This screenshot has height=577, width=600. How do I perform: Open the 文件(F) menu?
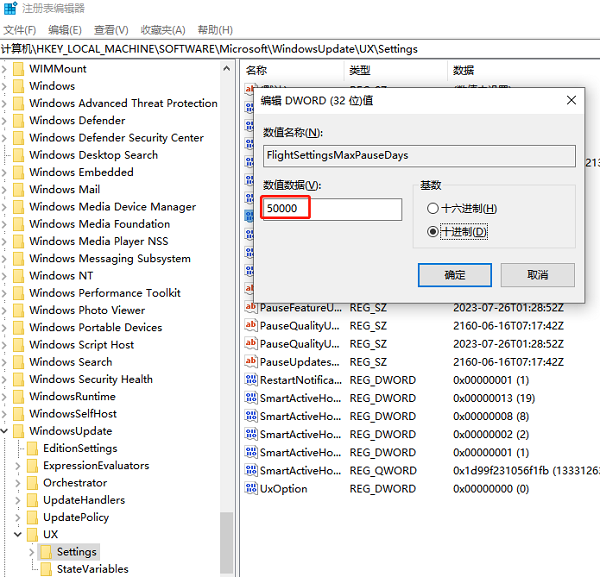coord(20,30)
